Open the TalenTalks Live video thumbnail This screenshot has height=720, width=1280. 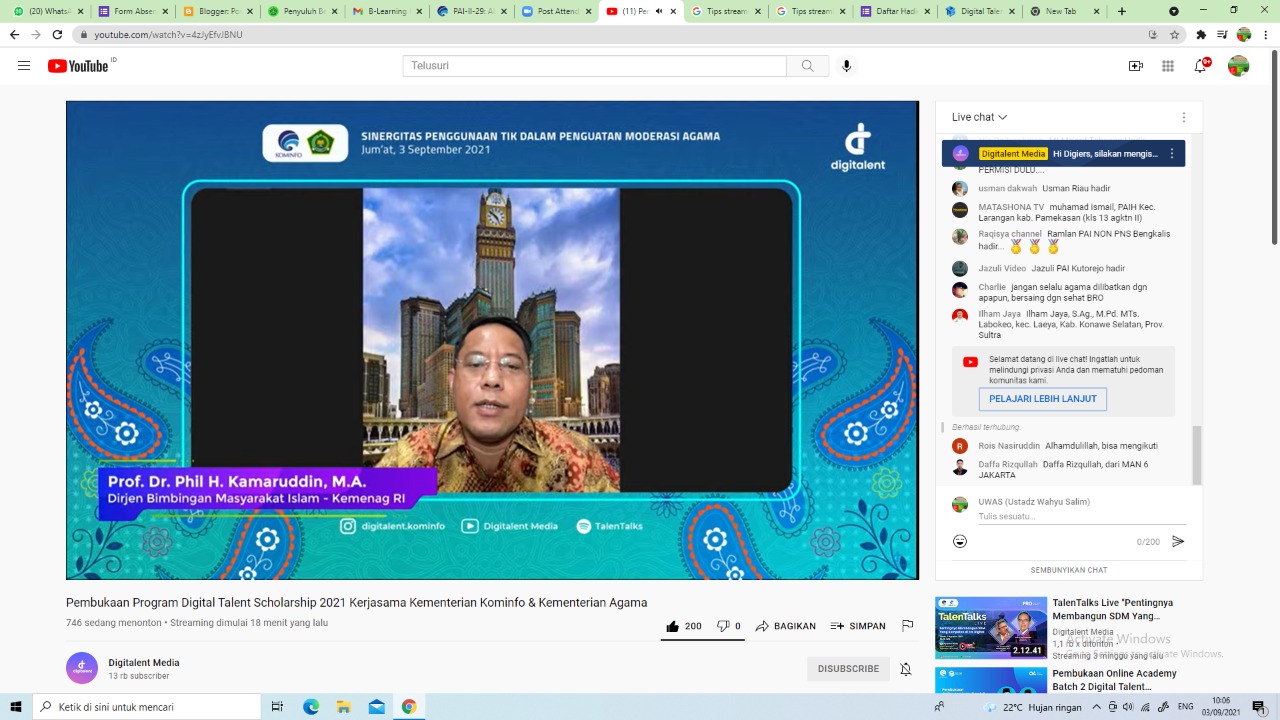click(x=991, y=627)
